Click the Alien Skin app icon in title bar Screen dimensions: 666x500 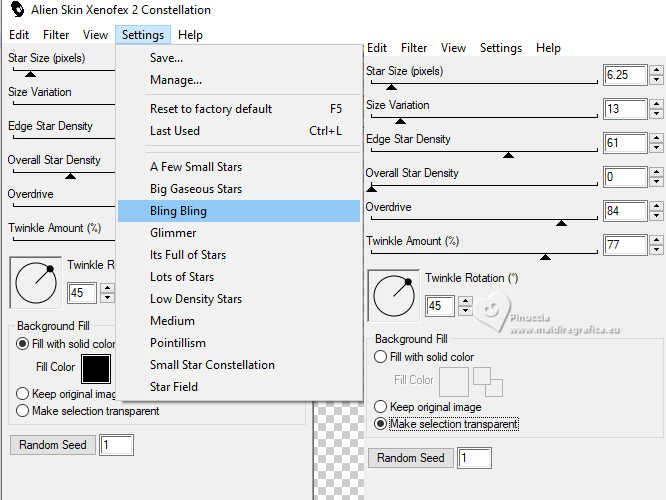(17, 9)
